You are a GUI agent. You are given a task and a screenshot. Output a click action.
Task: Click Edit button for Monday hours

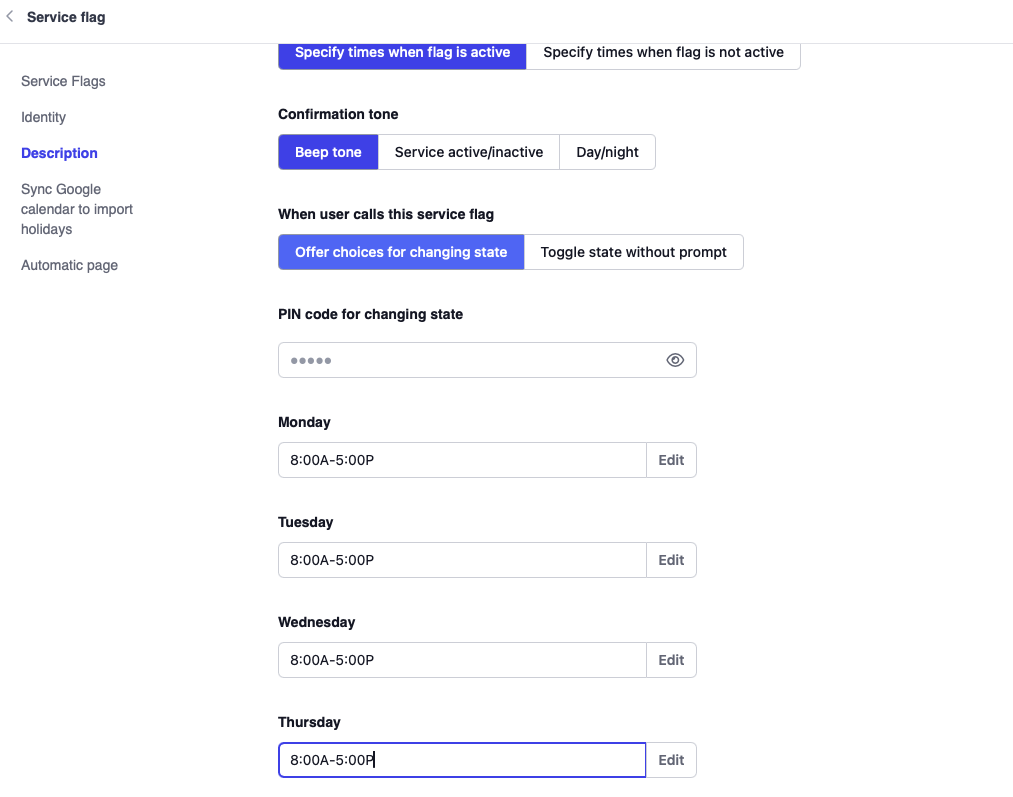point(671,460)
